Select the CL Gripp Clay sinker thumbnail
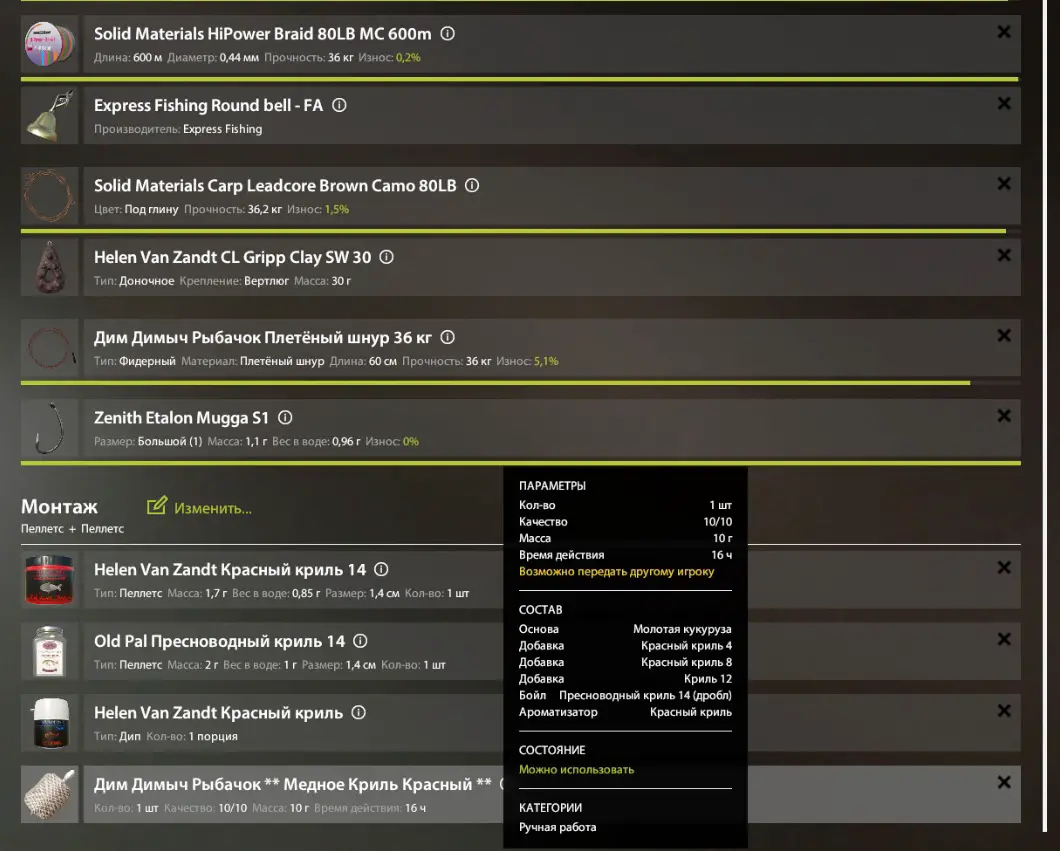The height and width of the screenshot is (851, 1060). click(49, 268)
